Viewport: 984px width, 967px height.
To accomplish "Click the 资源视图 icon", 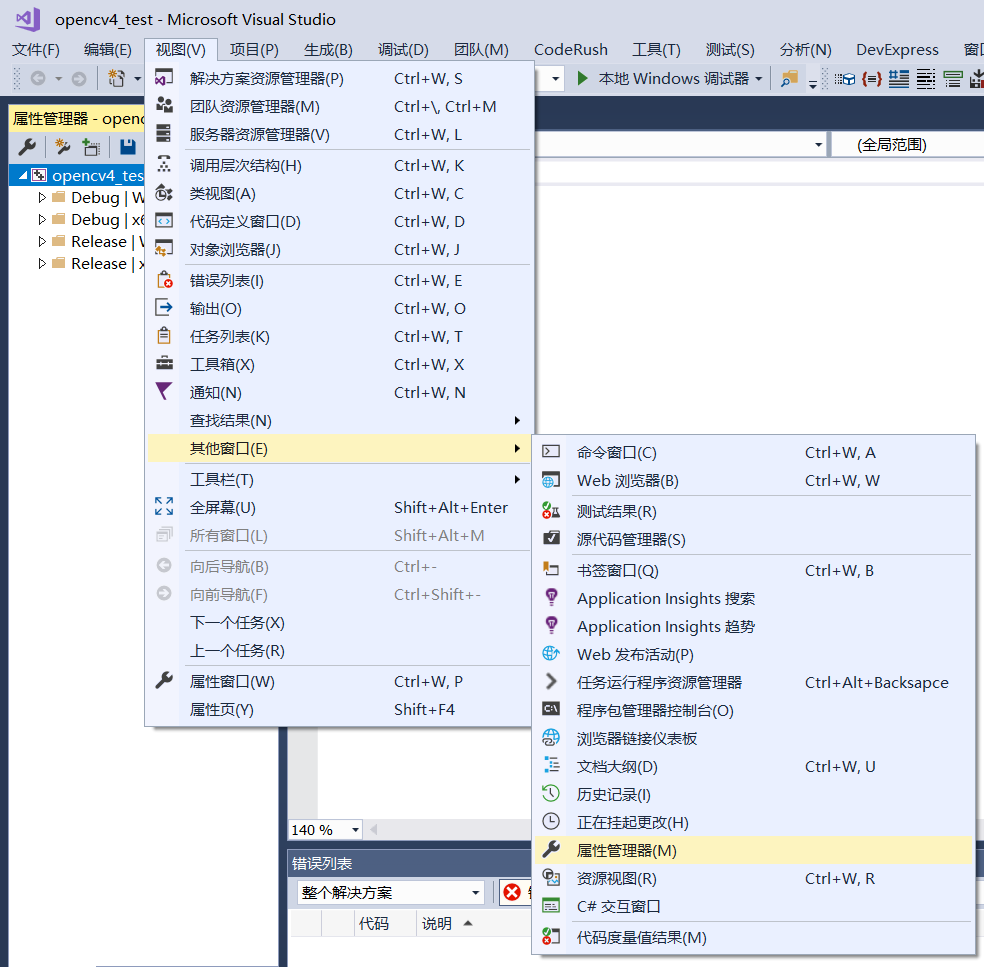I will 551,877.
